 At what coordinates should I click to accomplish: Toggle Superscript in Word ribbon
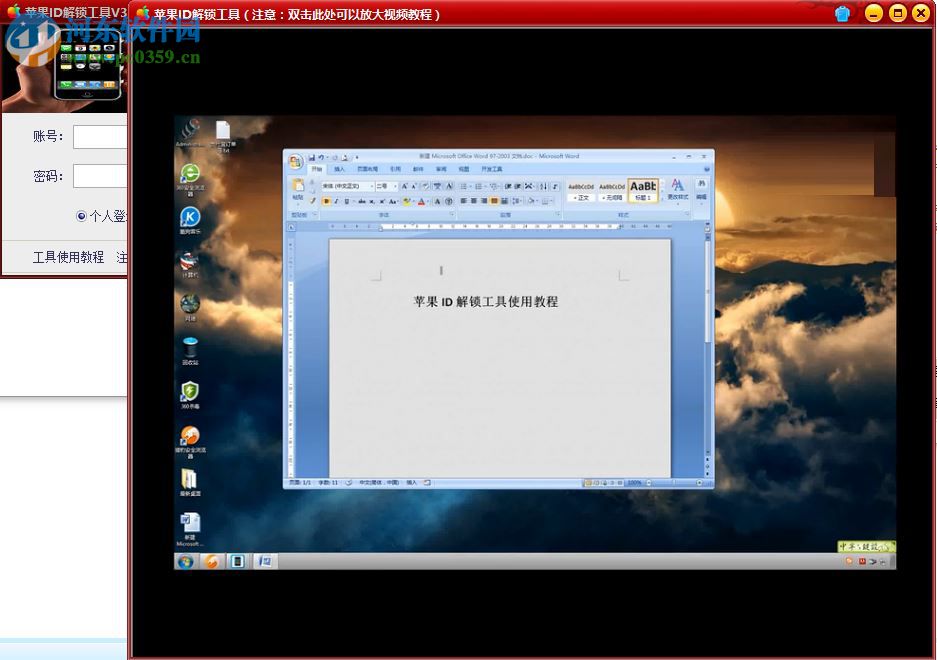(x=381, y=201)
